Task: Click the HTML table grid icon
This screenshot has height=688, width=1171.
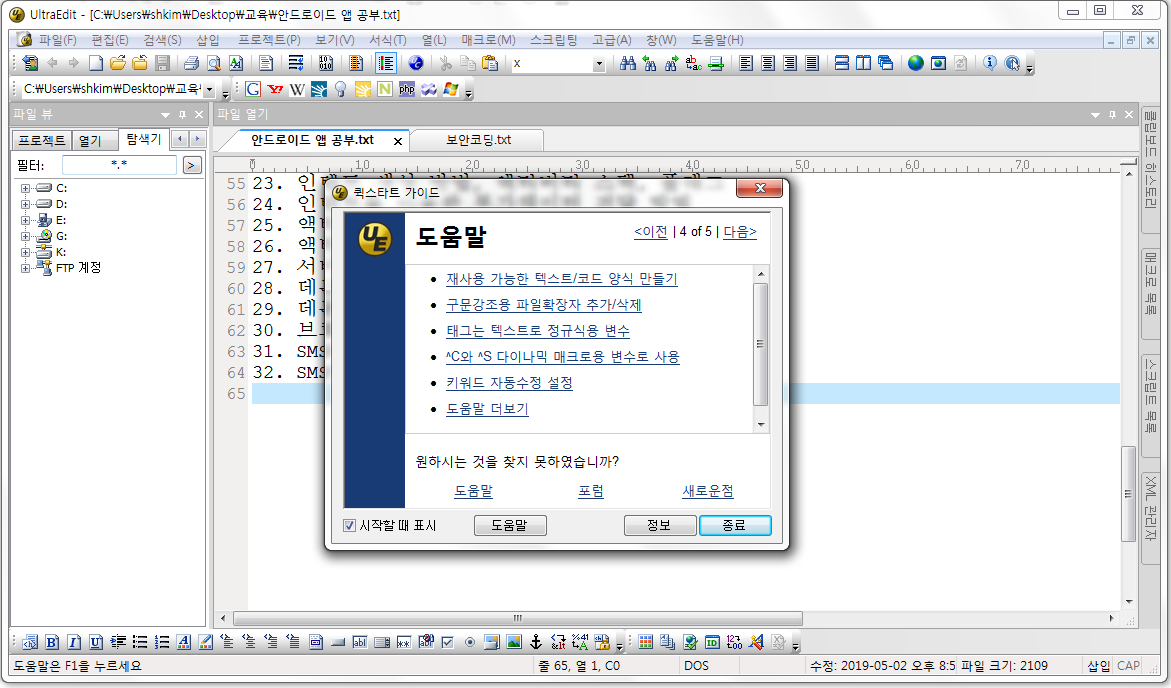Action: pyautogui.click(x=646, y=642)
